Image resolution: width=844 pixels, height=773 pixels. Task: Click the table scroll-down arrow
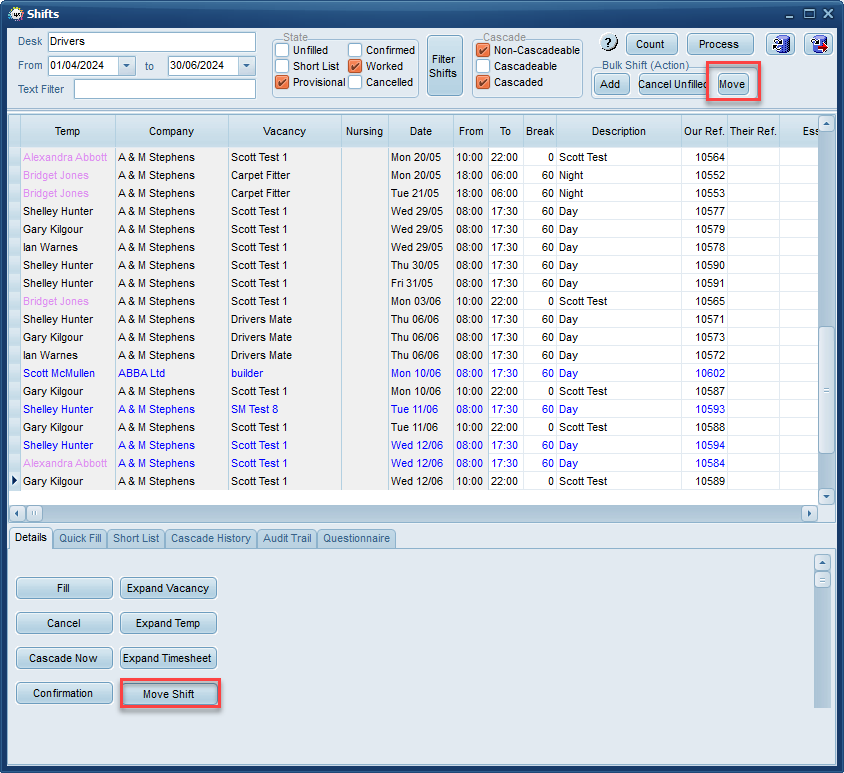click(826, 496)
